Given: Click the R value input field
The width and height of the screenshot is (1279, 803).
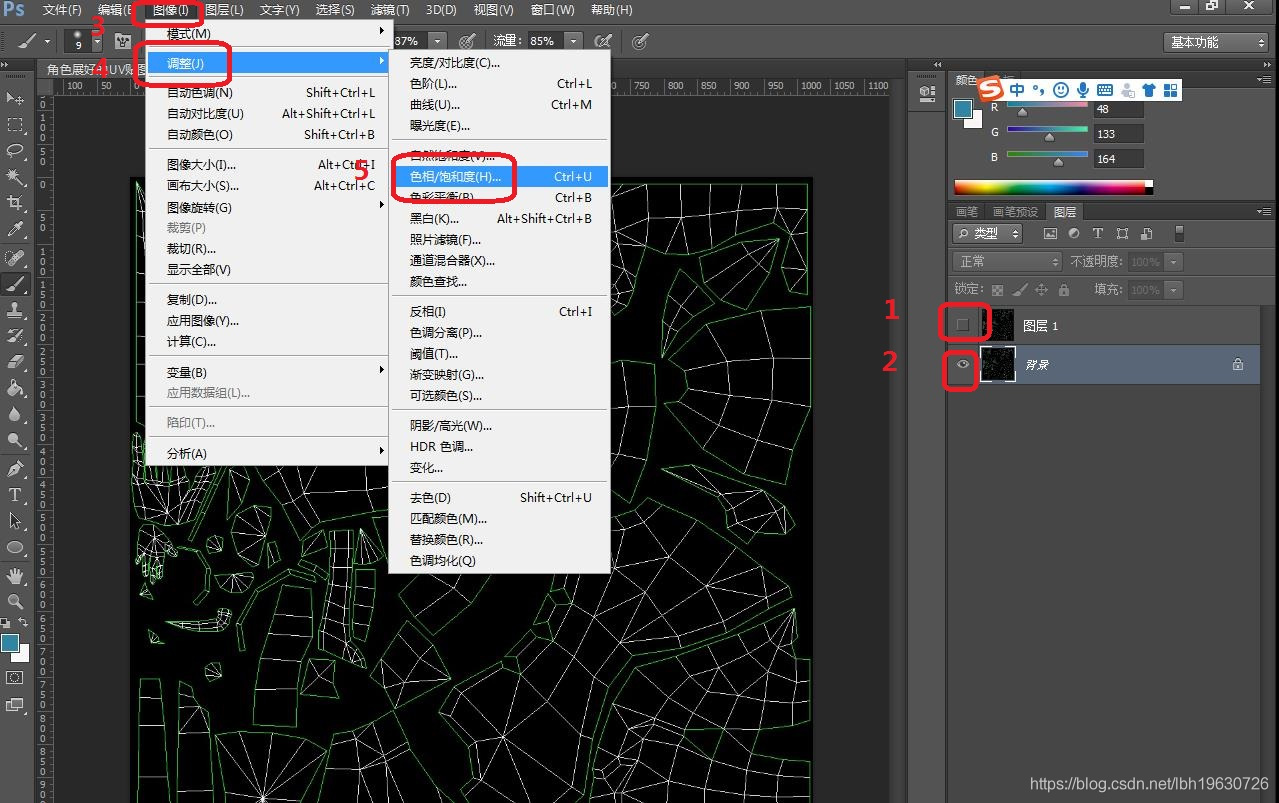Looking at the screenshot, I should tap(1117, 109).
